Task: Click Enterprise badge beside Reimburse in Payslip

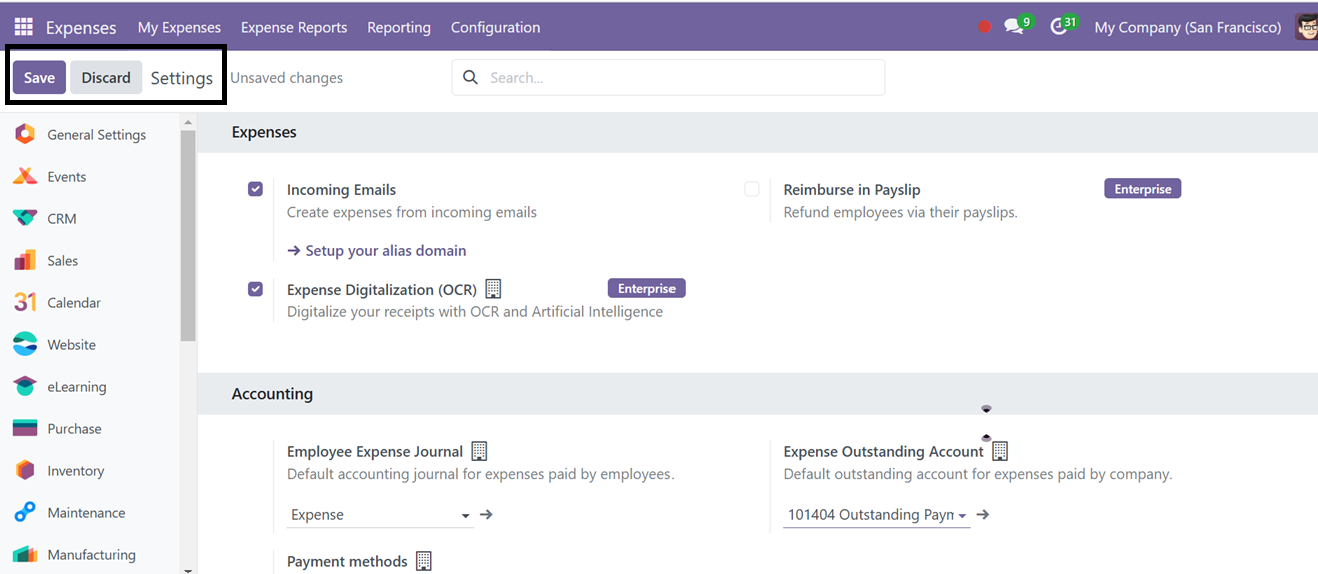Action: pyautogui.click(x=1143, y=189)
